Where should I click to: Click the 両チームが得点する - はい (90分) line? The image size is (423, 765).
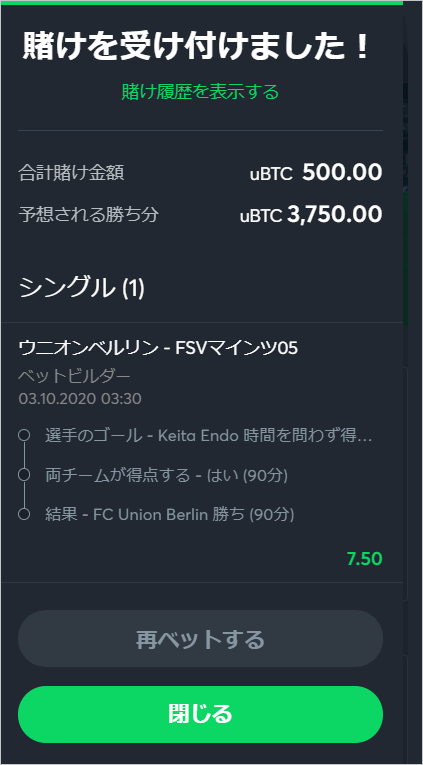166,475
